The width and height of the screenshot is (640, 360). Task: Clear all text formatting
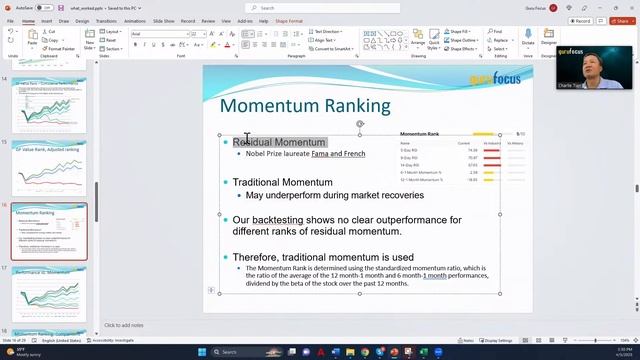tap(232, 34)
